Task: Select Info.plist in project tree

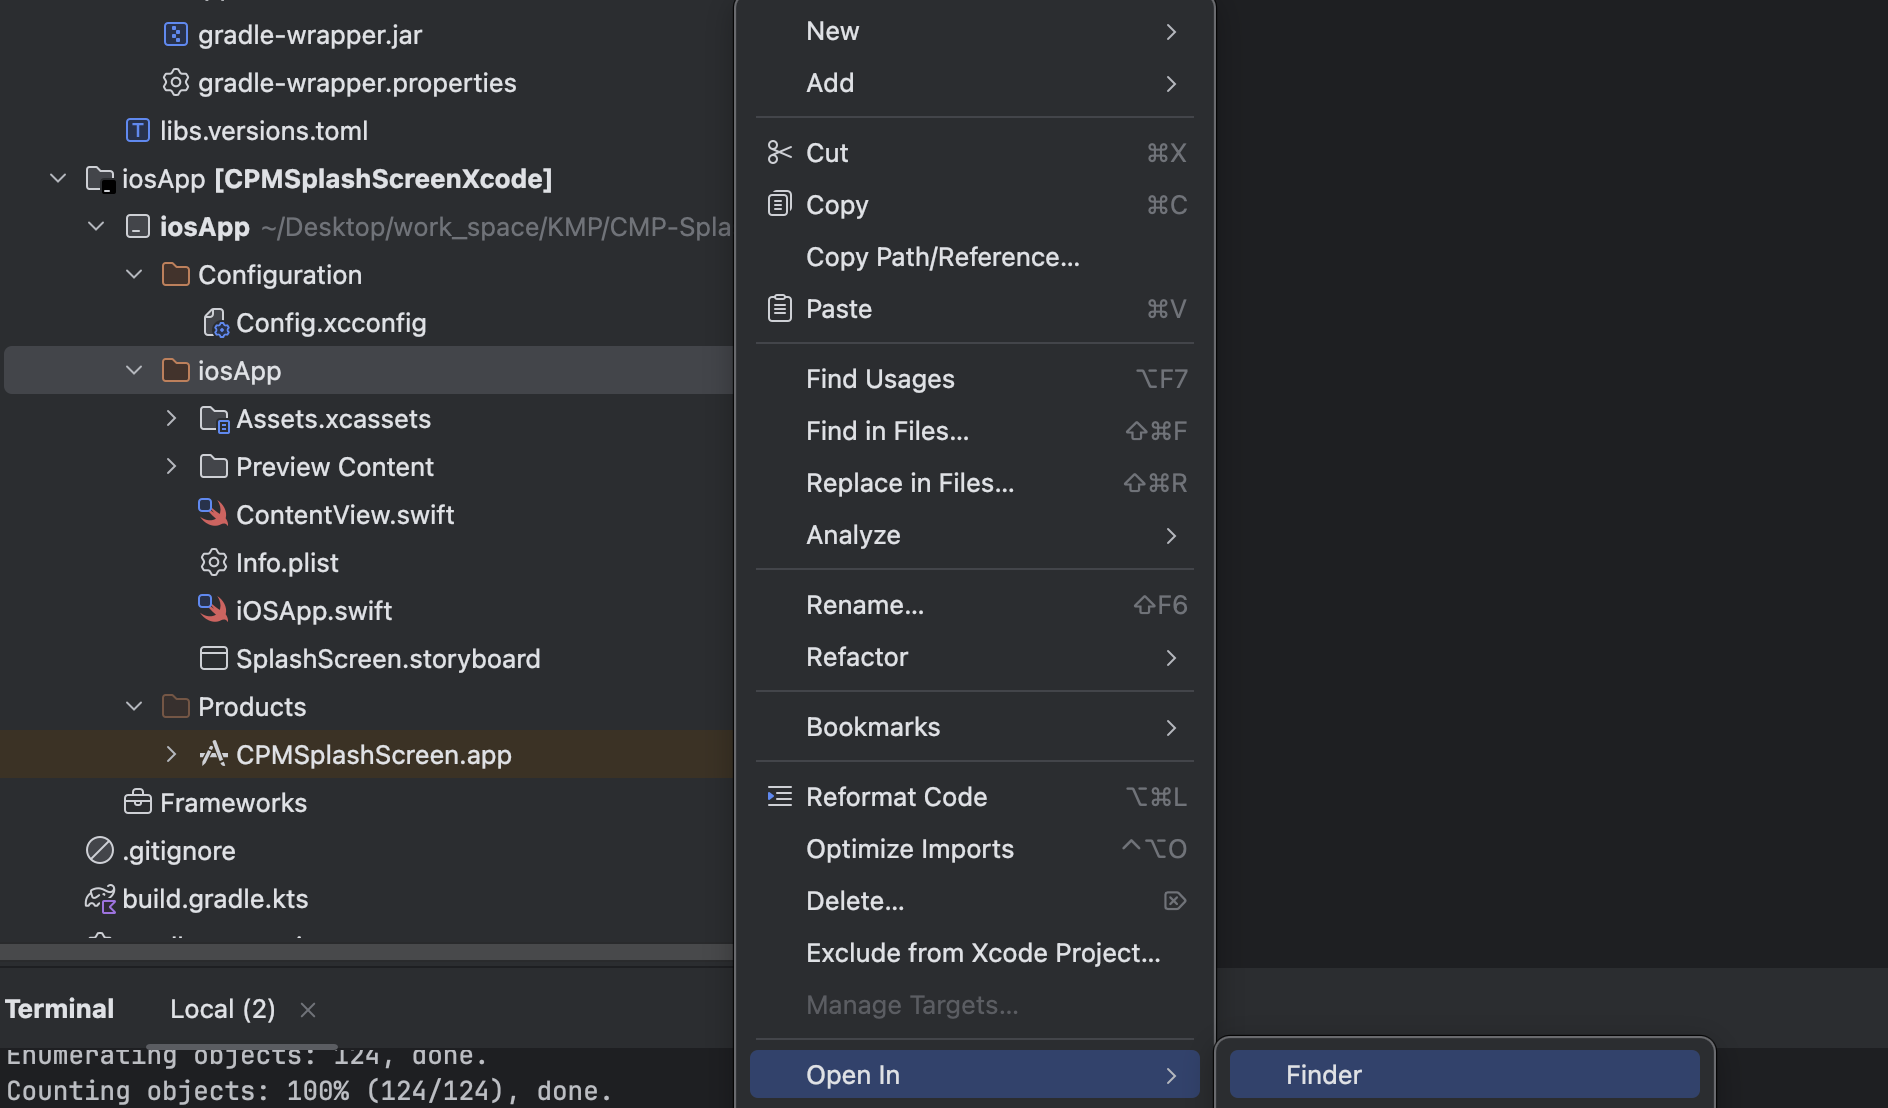Action: point(287,562)
